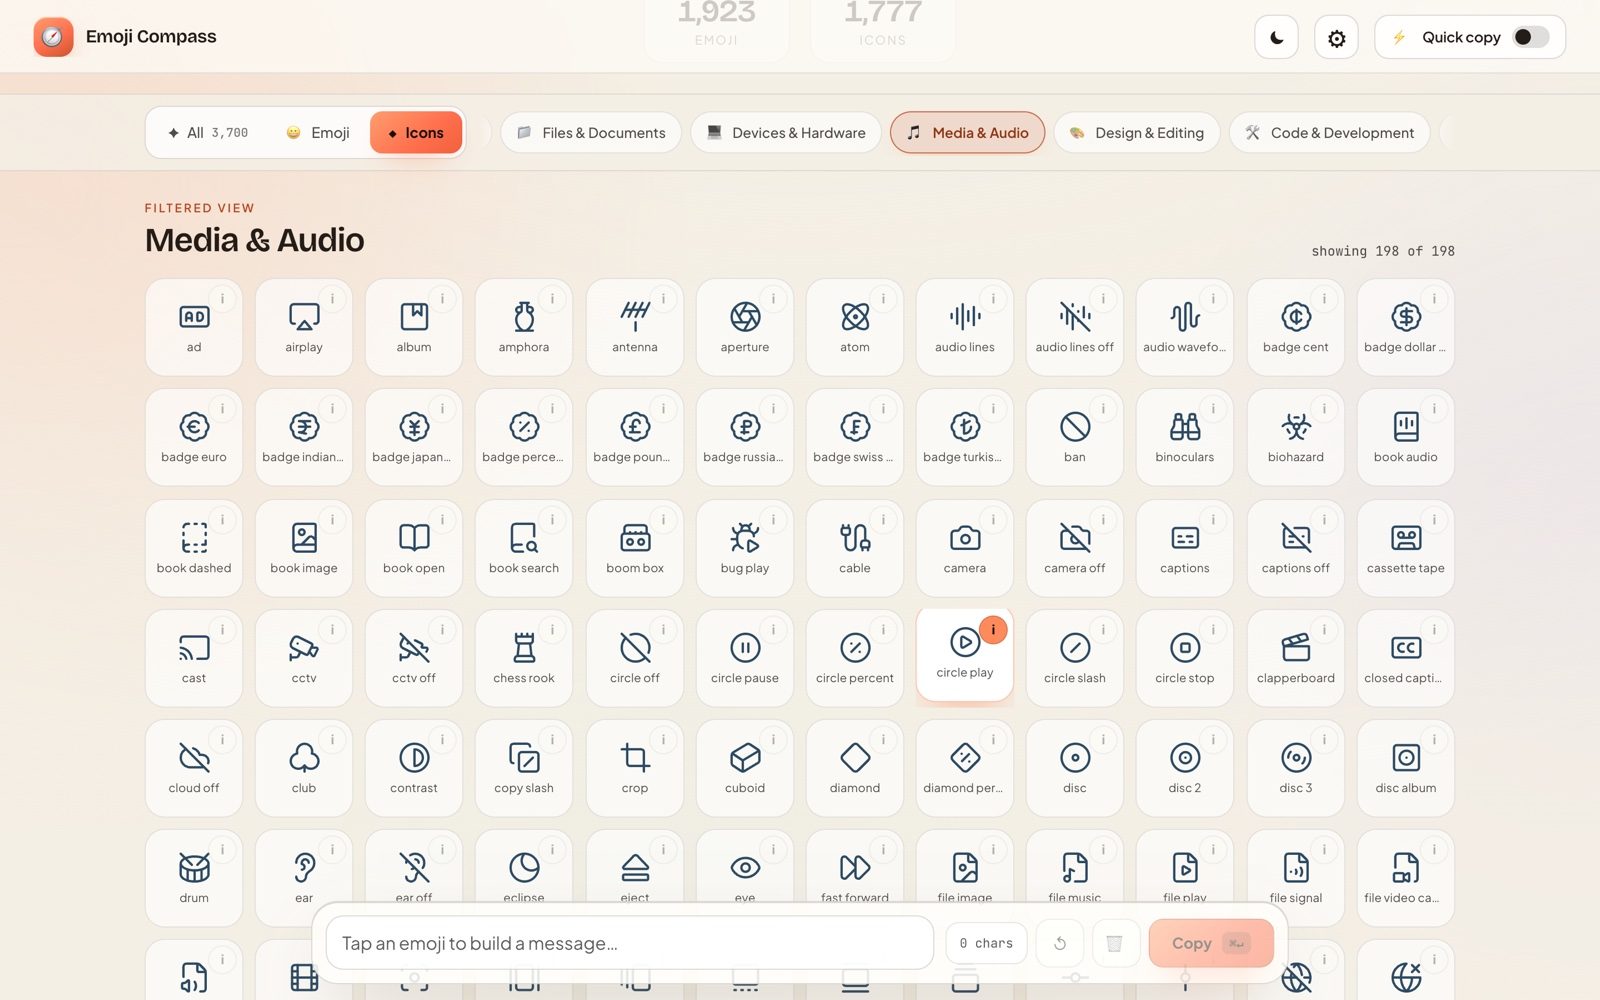Click the "showing 198 of 198" text
Viewport: 1600px width, 1000px height.
click(1383, 251)
